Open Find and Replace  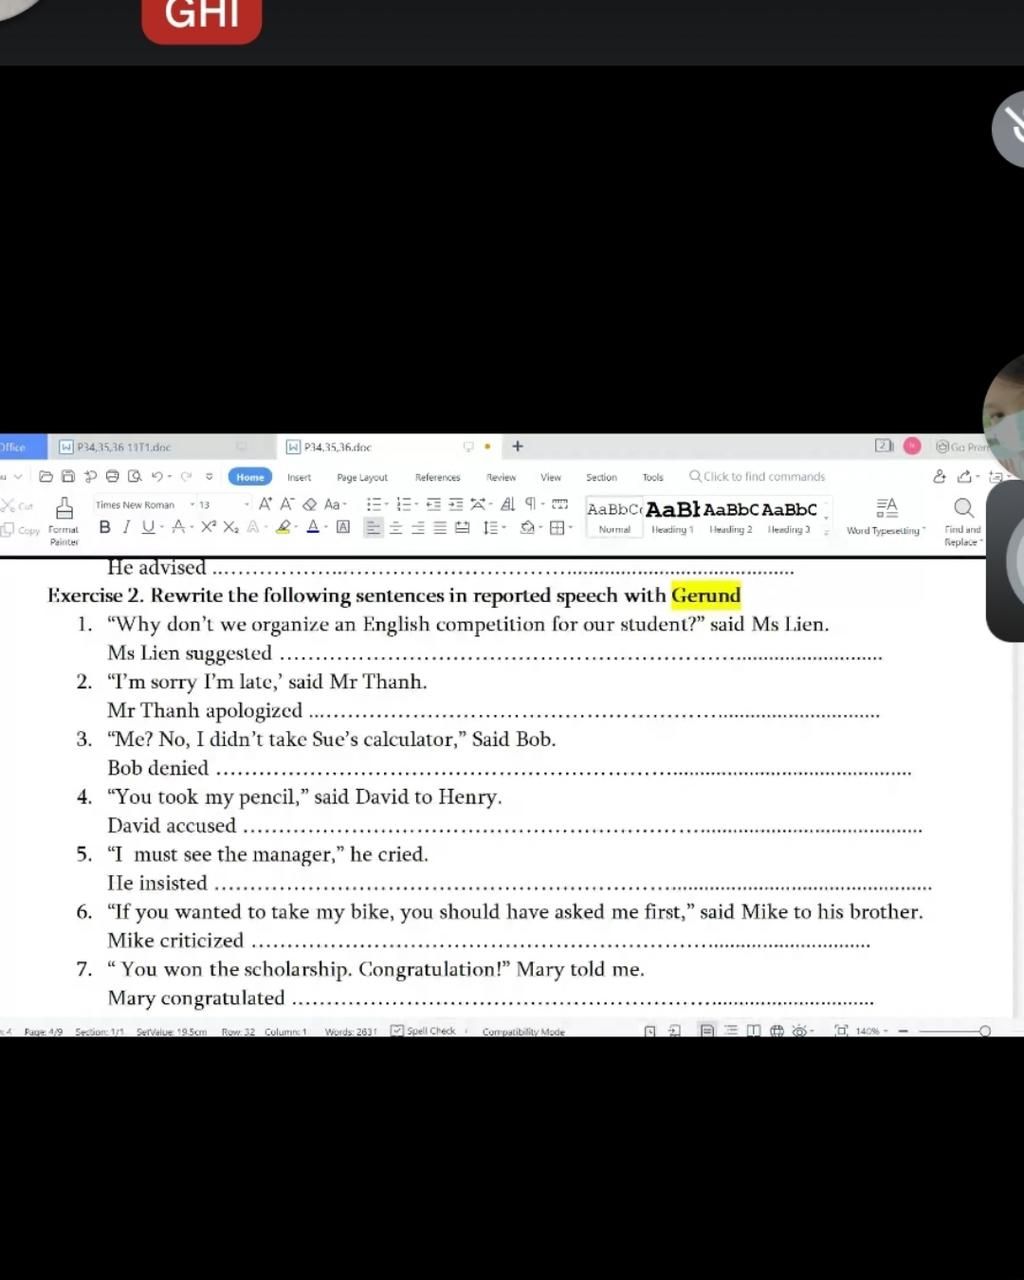tap(963, 521)
